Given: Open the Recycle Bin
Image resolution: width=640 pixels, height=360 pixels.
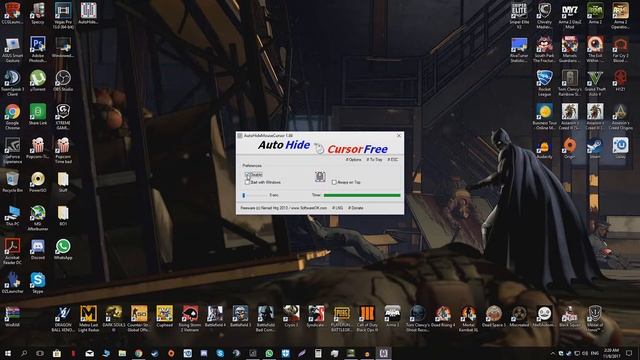Looking at the screenshot, I should (x=12, y=182).
